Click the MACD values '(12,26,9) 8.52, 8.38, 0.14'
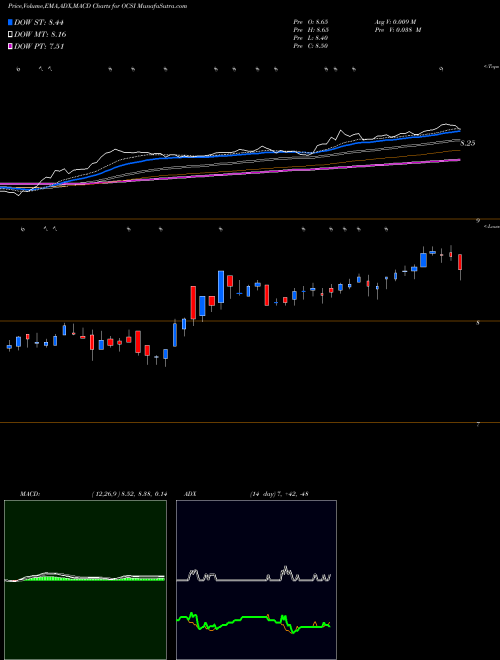This screenshot has height=660, width=500. pos(129,494)
